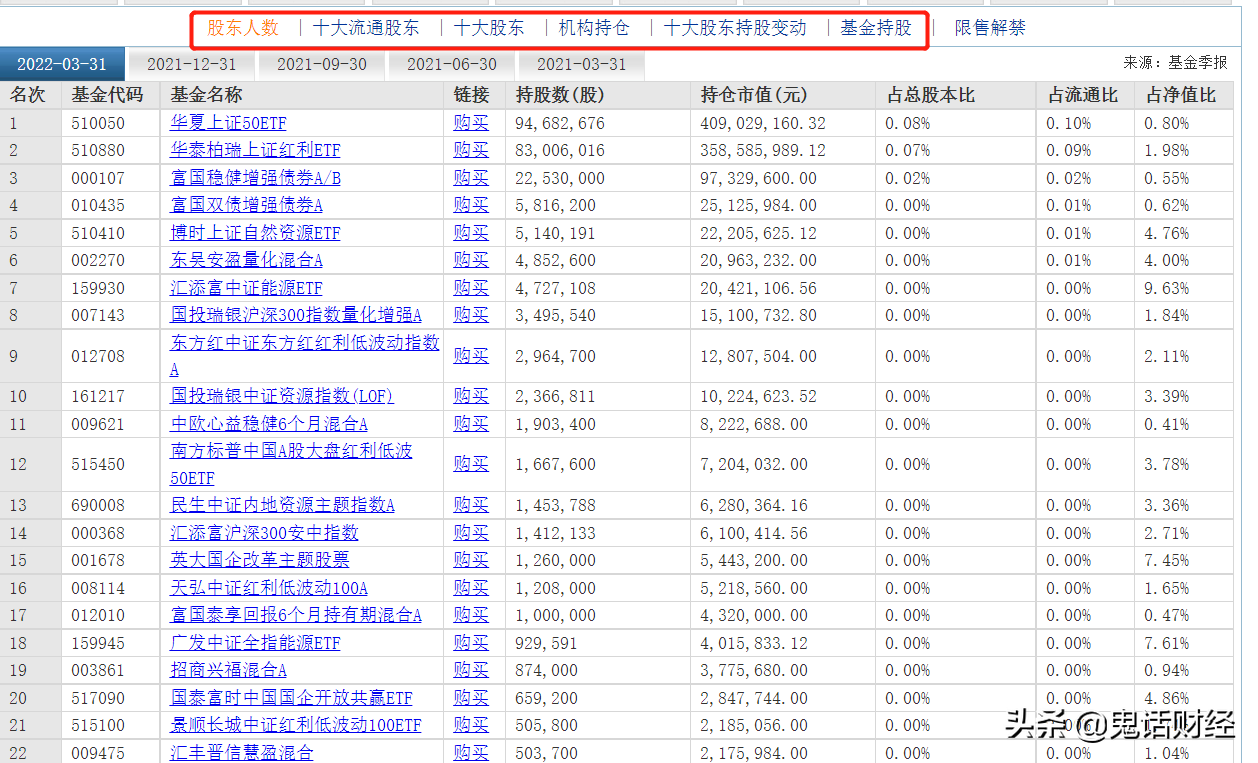Switch to 2021-03-31 report date
Image resolution: width=1258 pixels, height=763 pixels.
click(x=582, y=64)
